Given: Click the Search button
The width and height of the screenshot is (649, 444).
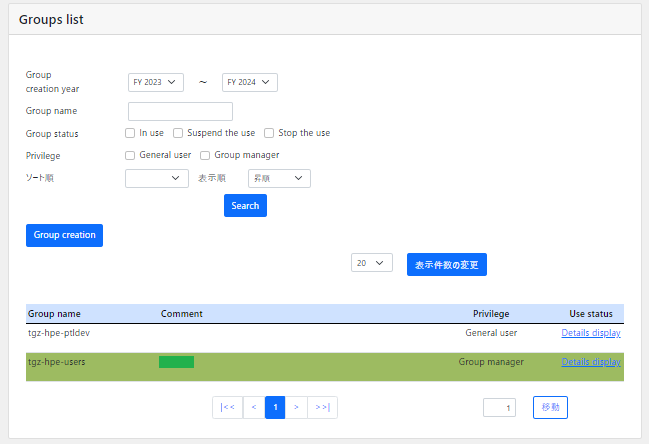Looking at the screenshot, I should (245, 206).
